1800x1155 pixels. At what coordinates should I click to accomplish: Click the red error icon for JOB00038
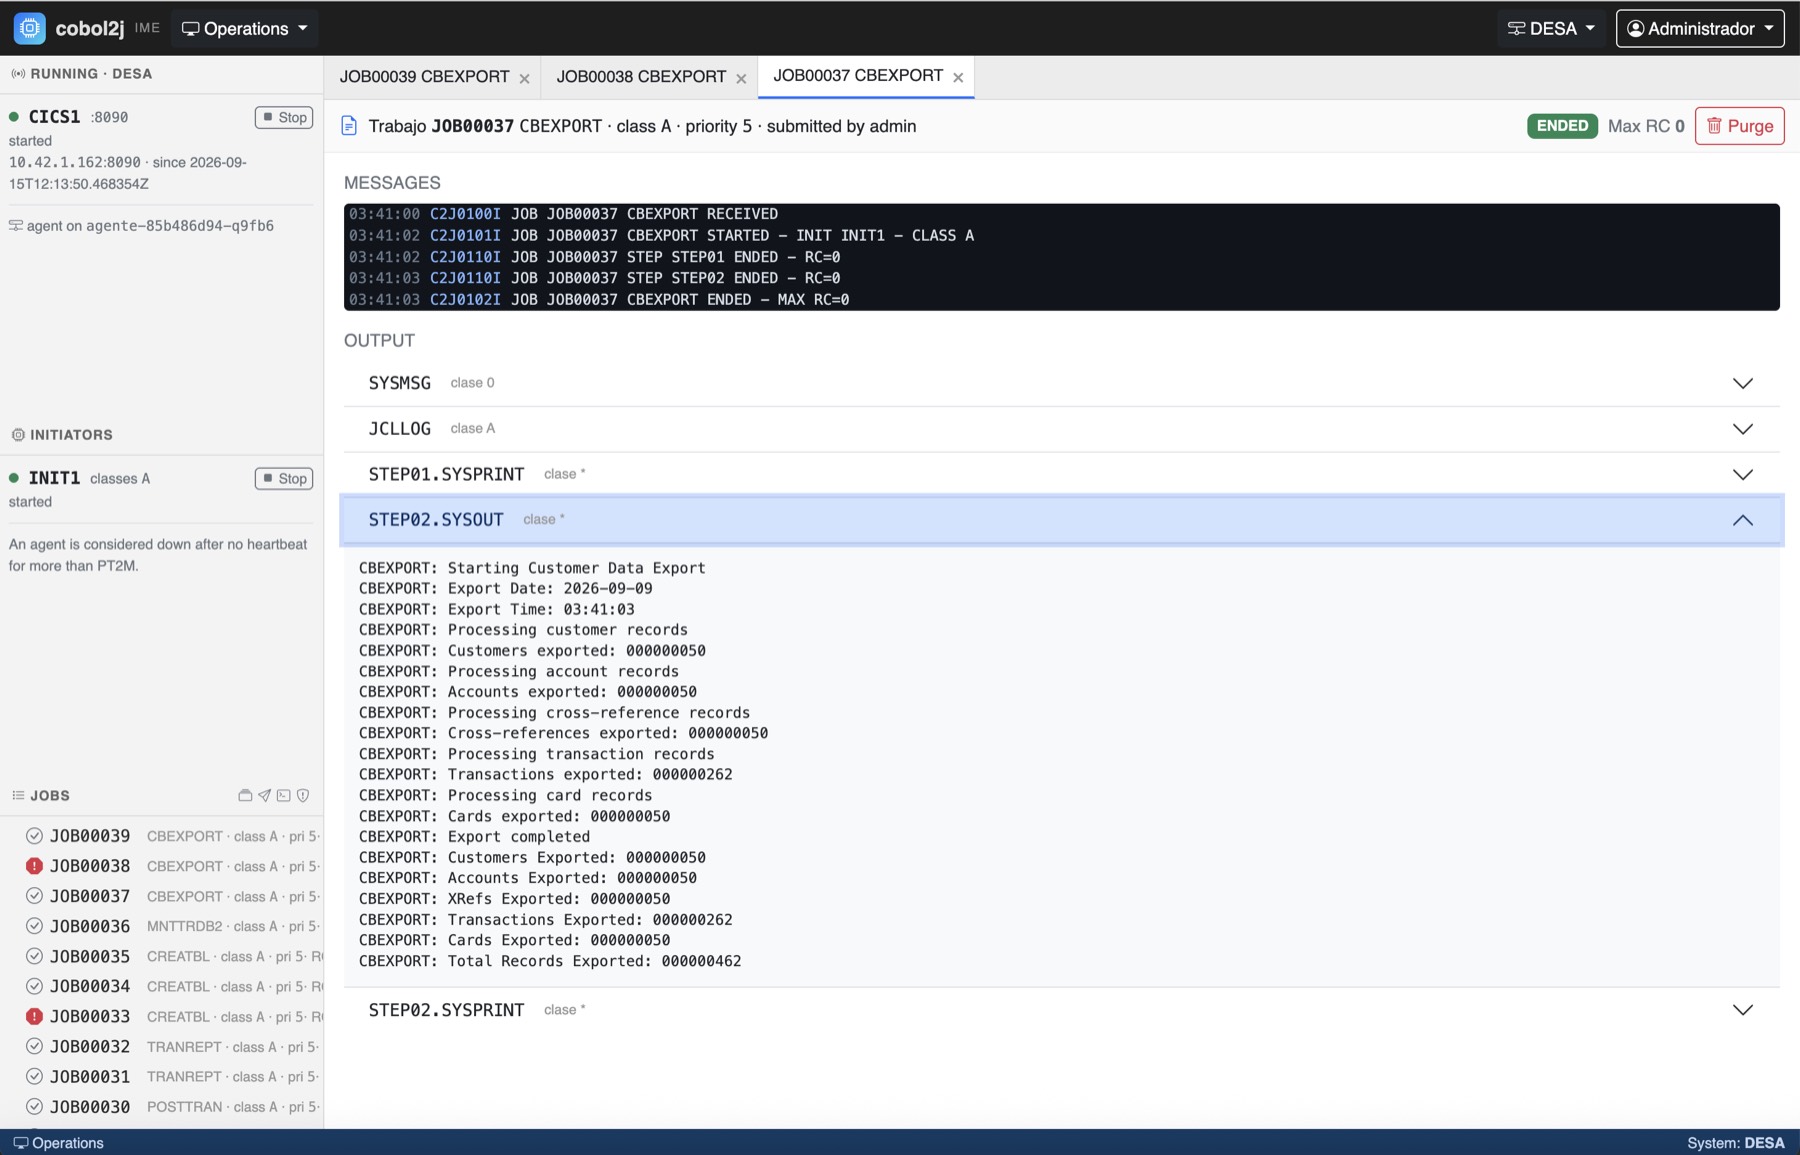tap(34, 866)
